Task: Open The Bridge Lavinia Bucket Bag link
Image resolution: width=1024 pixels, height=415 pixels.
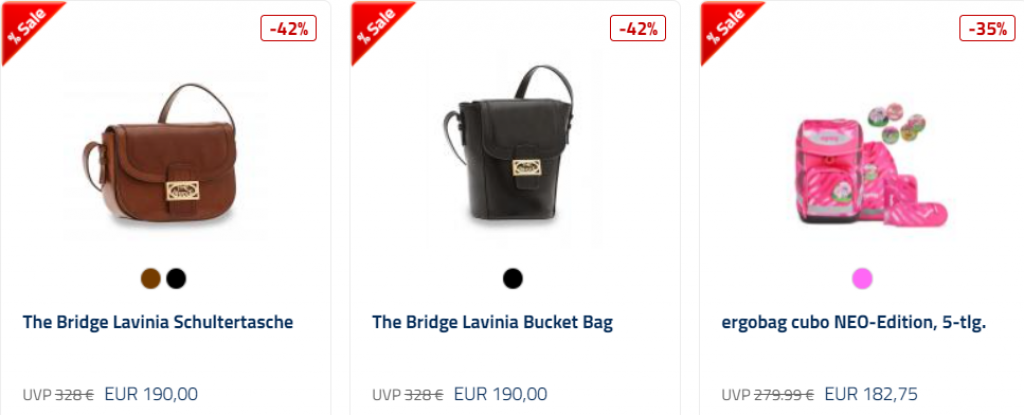Action: click(x=492, y=322)
